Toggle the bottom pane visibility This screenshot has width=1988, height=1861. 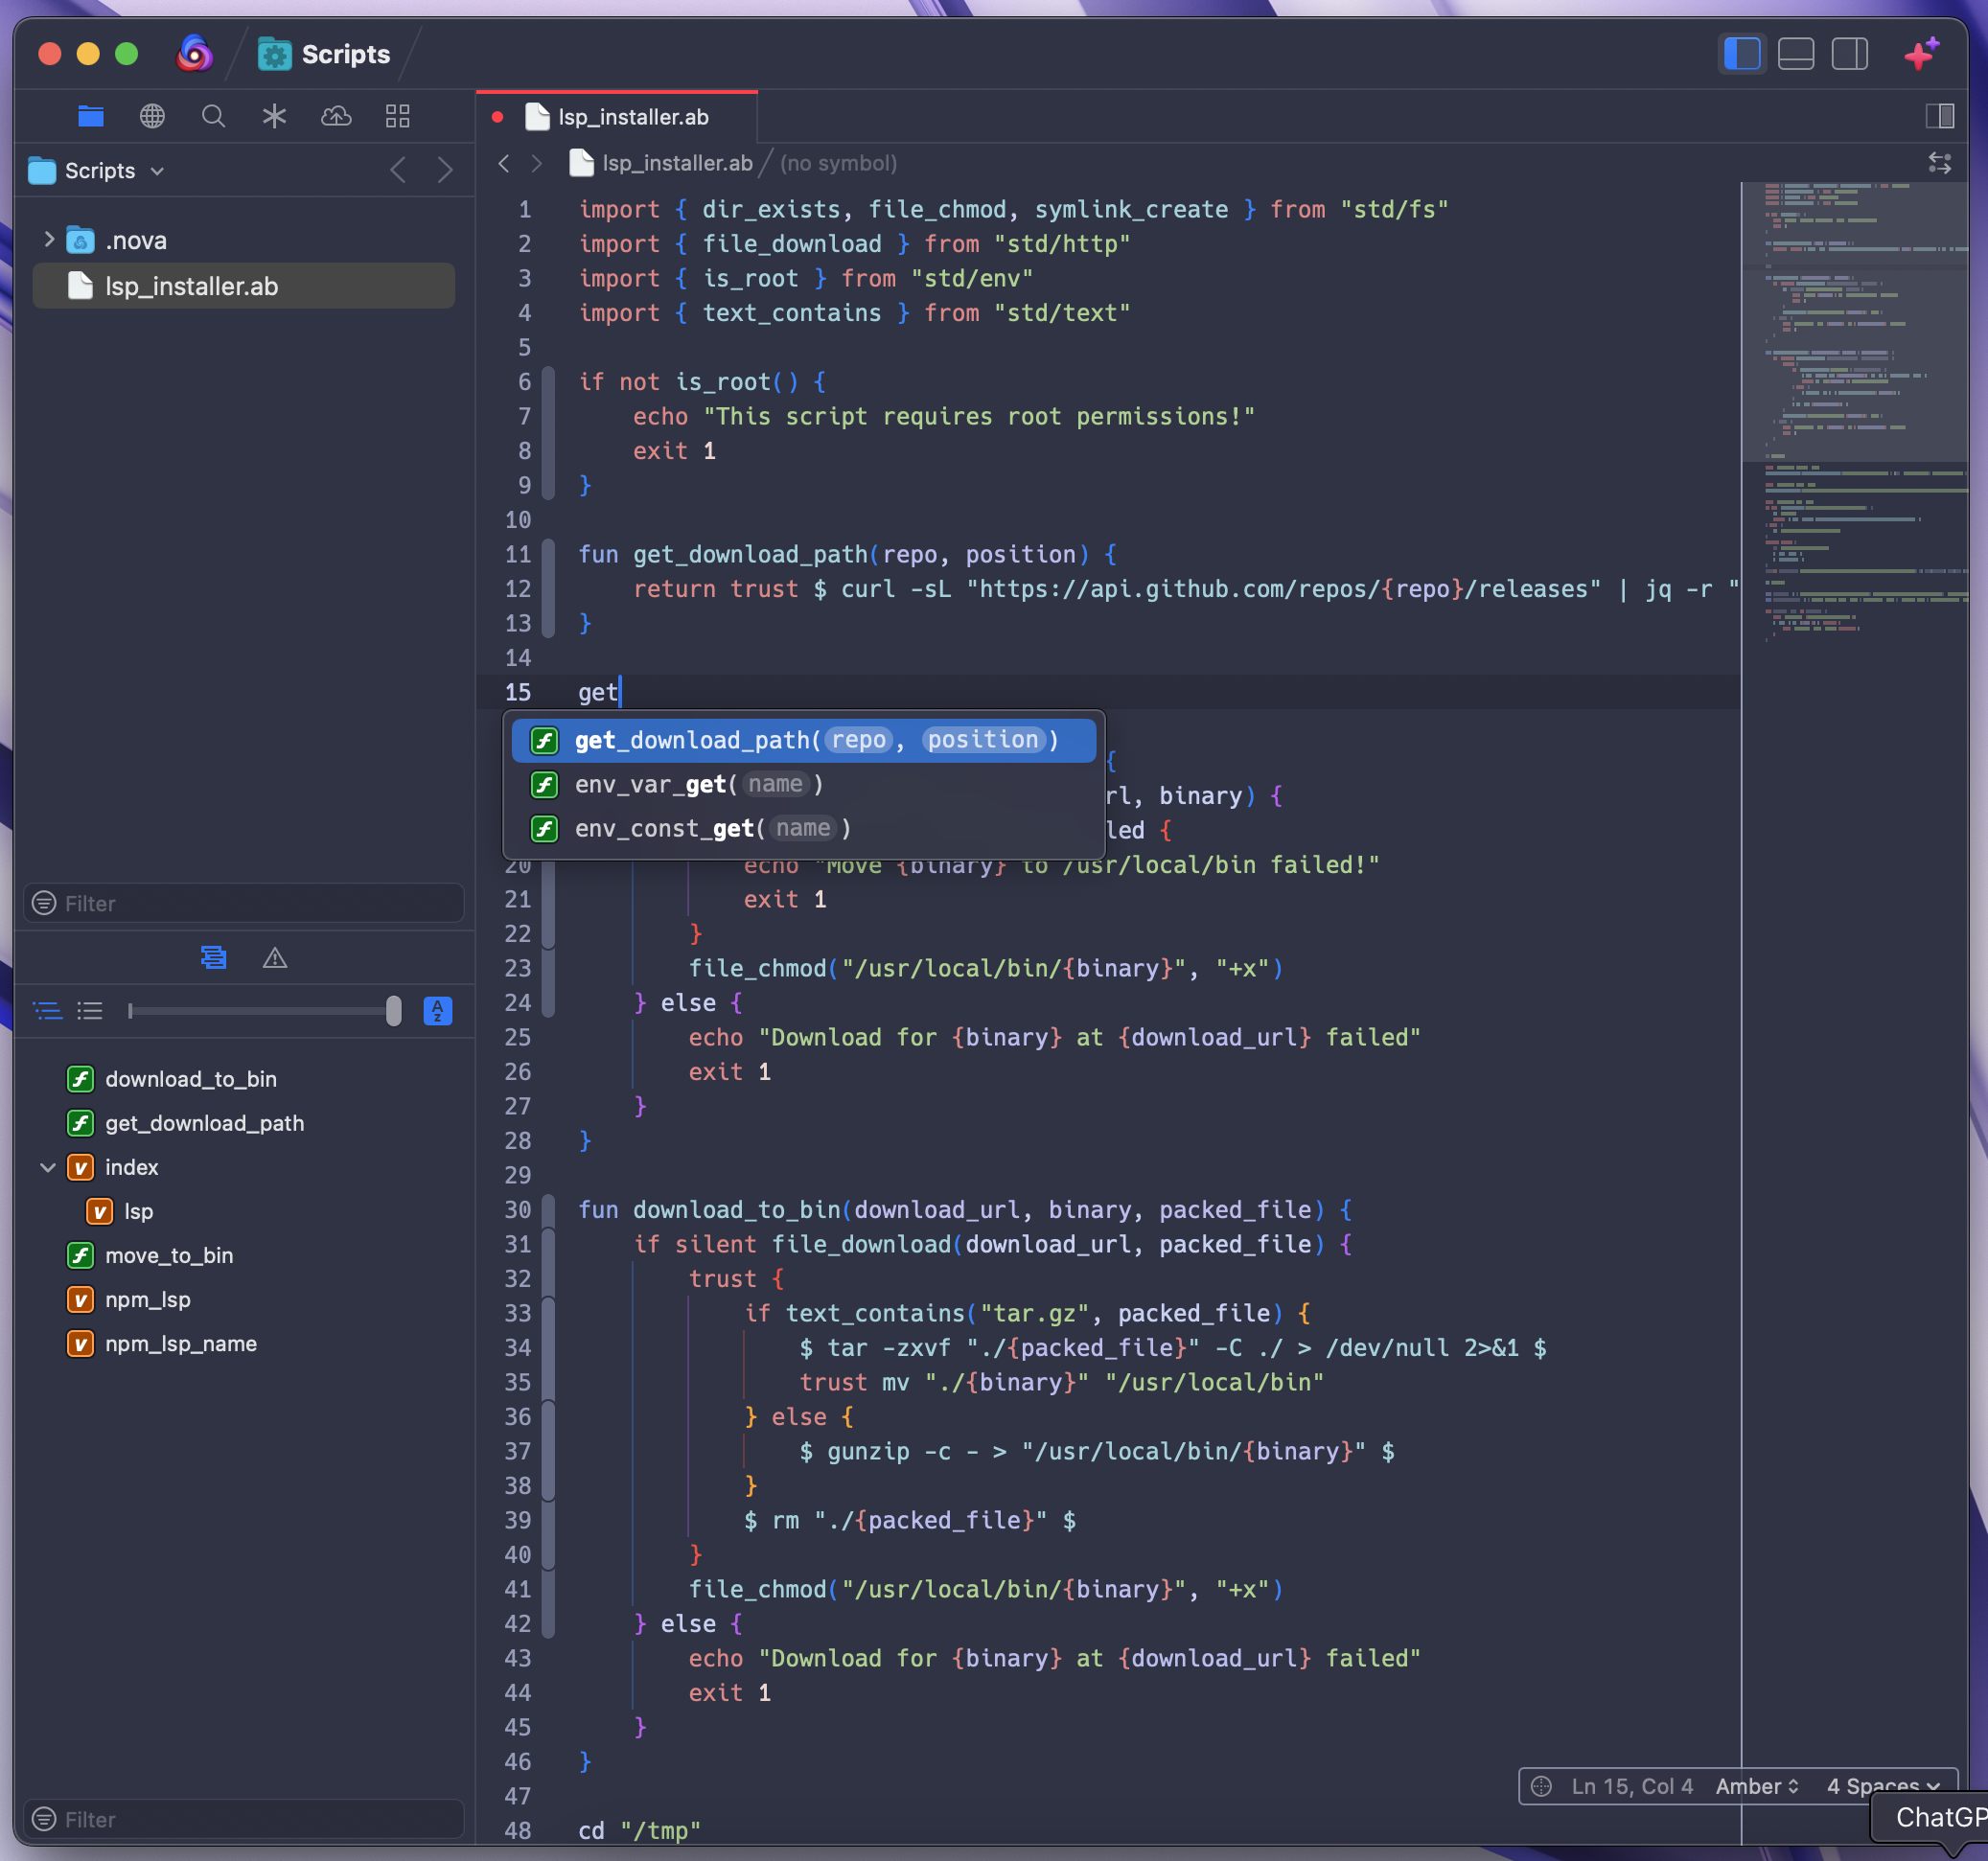pyautogui.click(x=1796, y=54)
